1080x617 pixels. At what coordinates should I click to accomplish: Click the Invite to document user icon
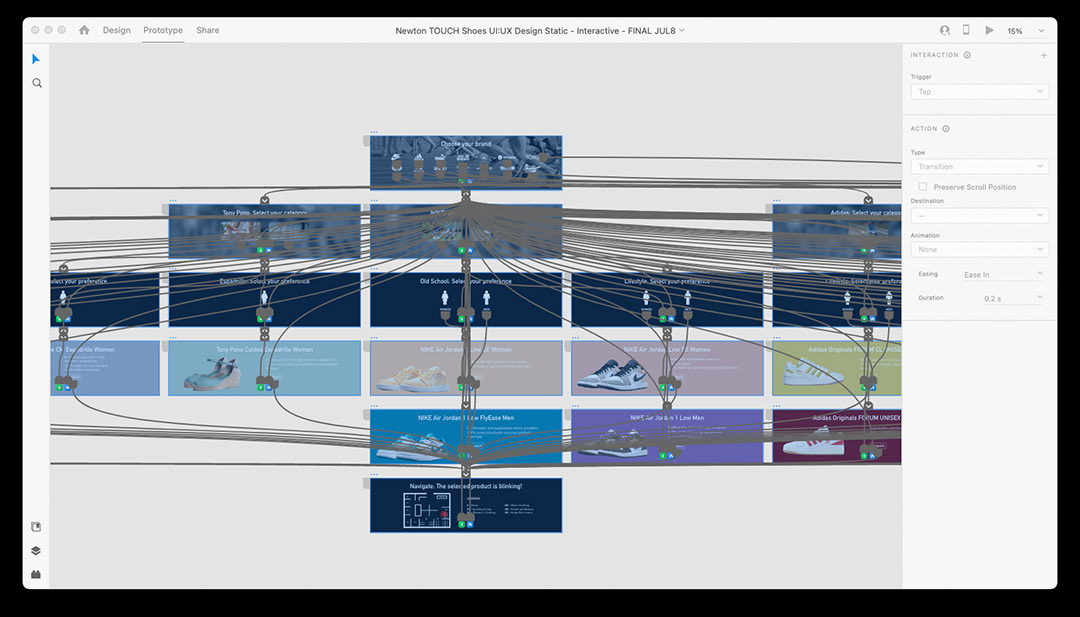945,30
